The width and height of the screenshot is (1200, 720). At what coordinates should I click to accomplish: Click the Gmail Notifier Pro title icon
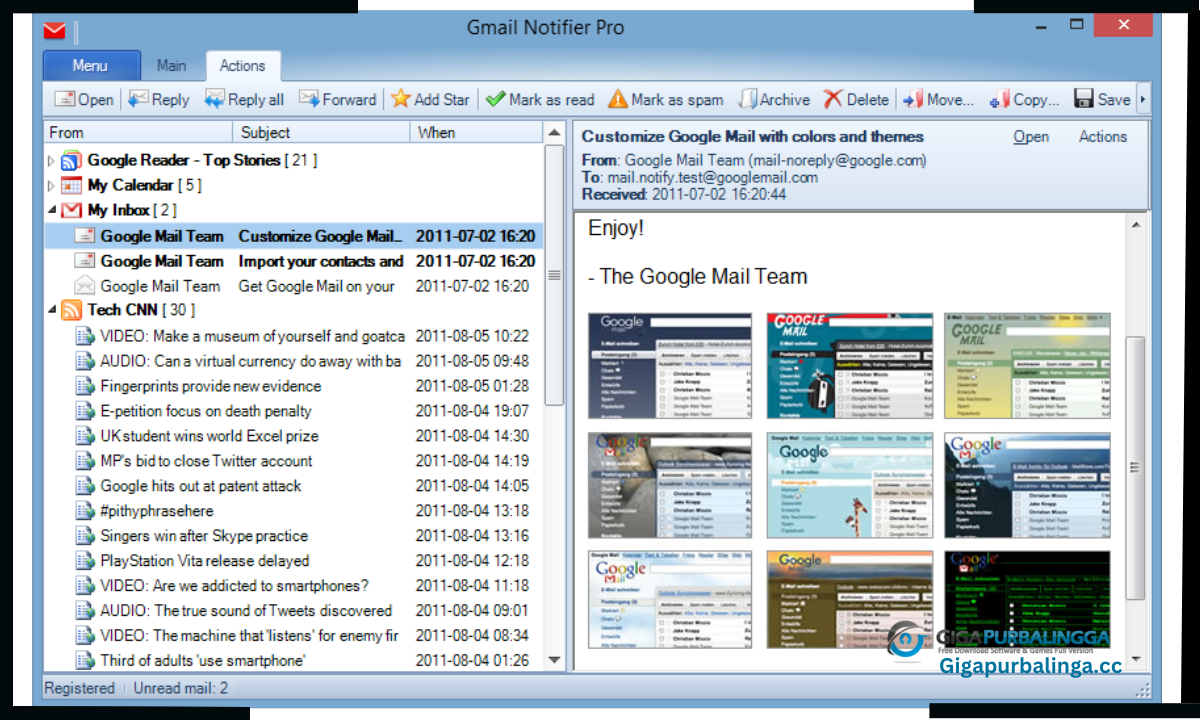55,30
